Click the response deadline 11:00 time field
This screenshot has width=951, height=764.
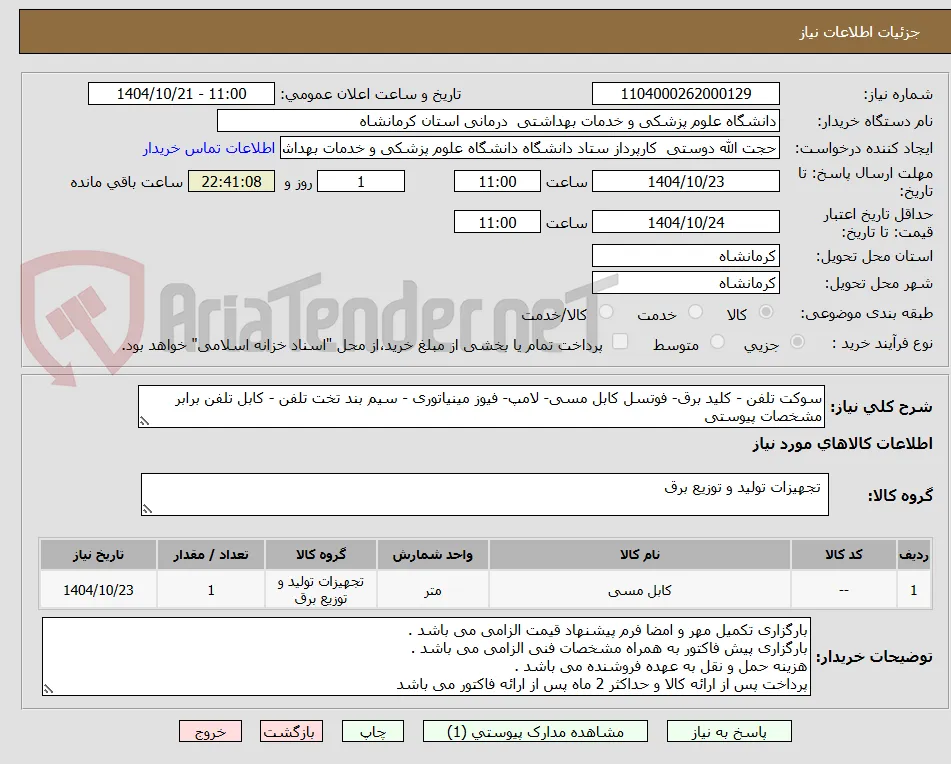[x=497, y=181]
